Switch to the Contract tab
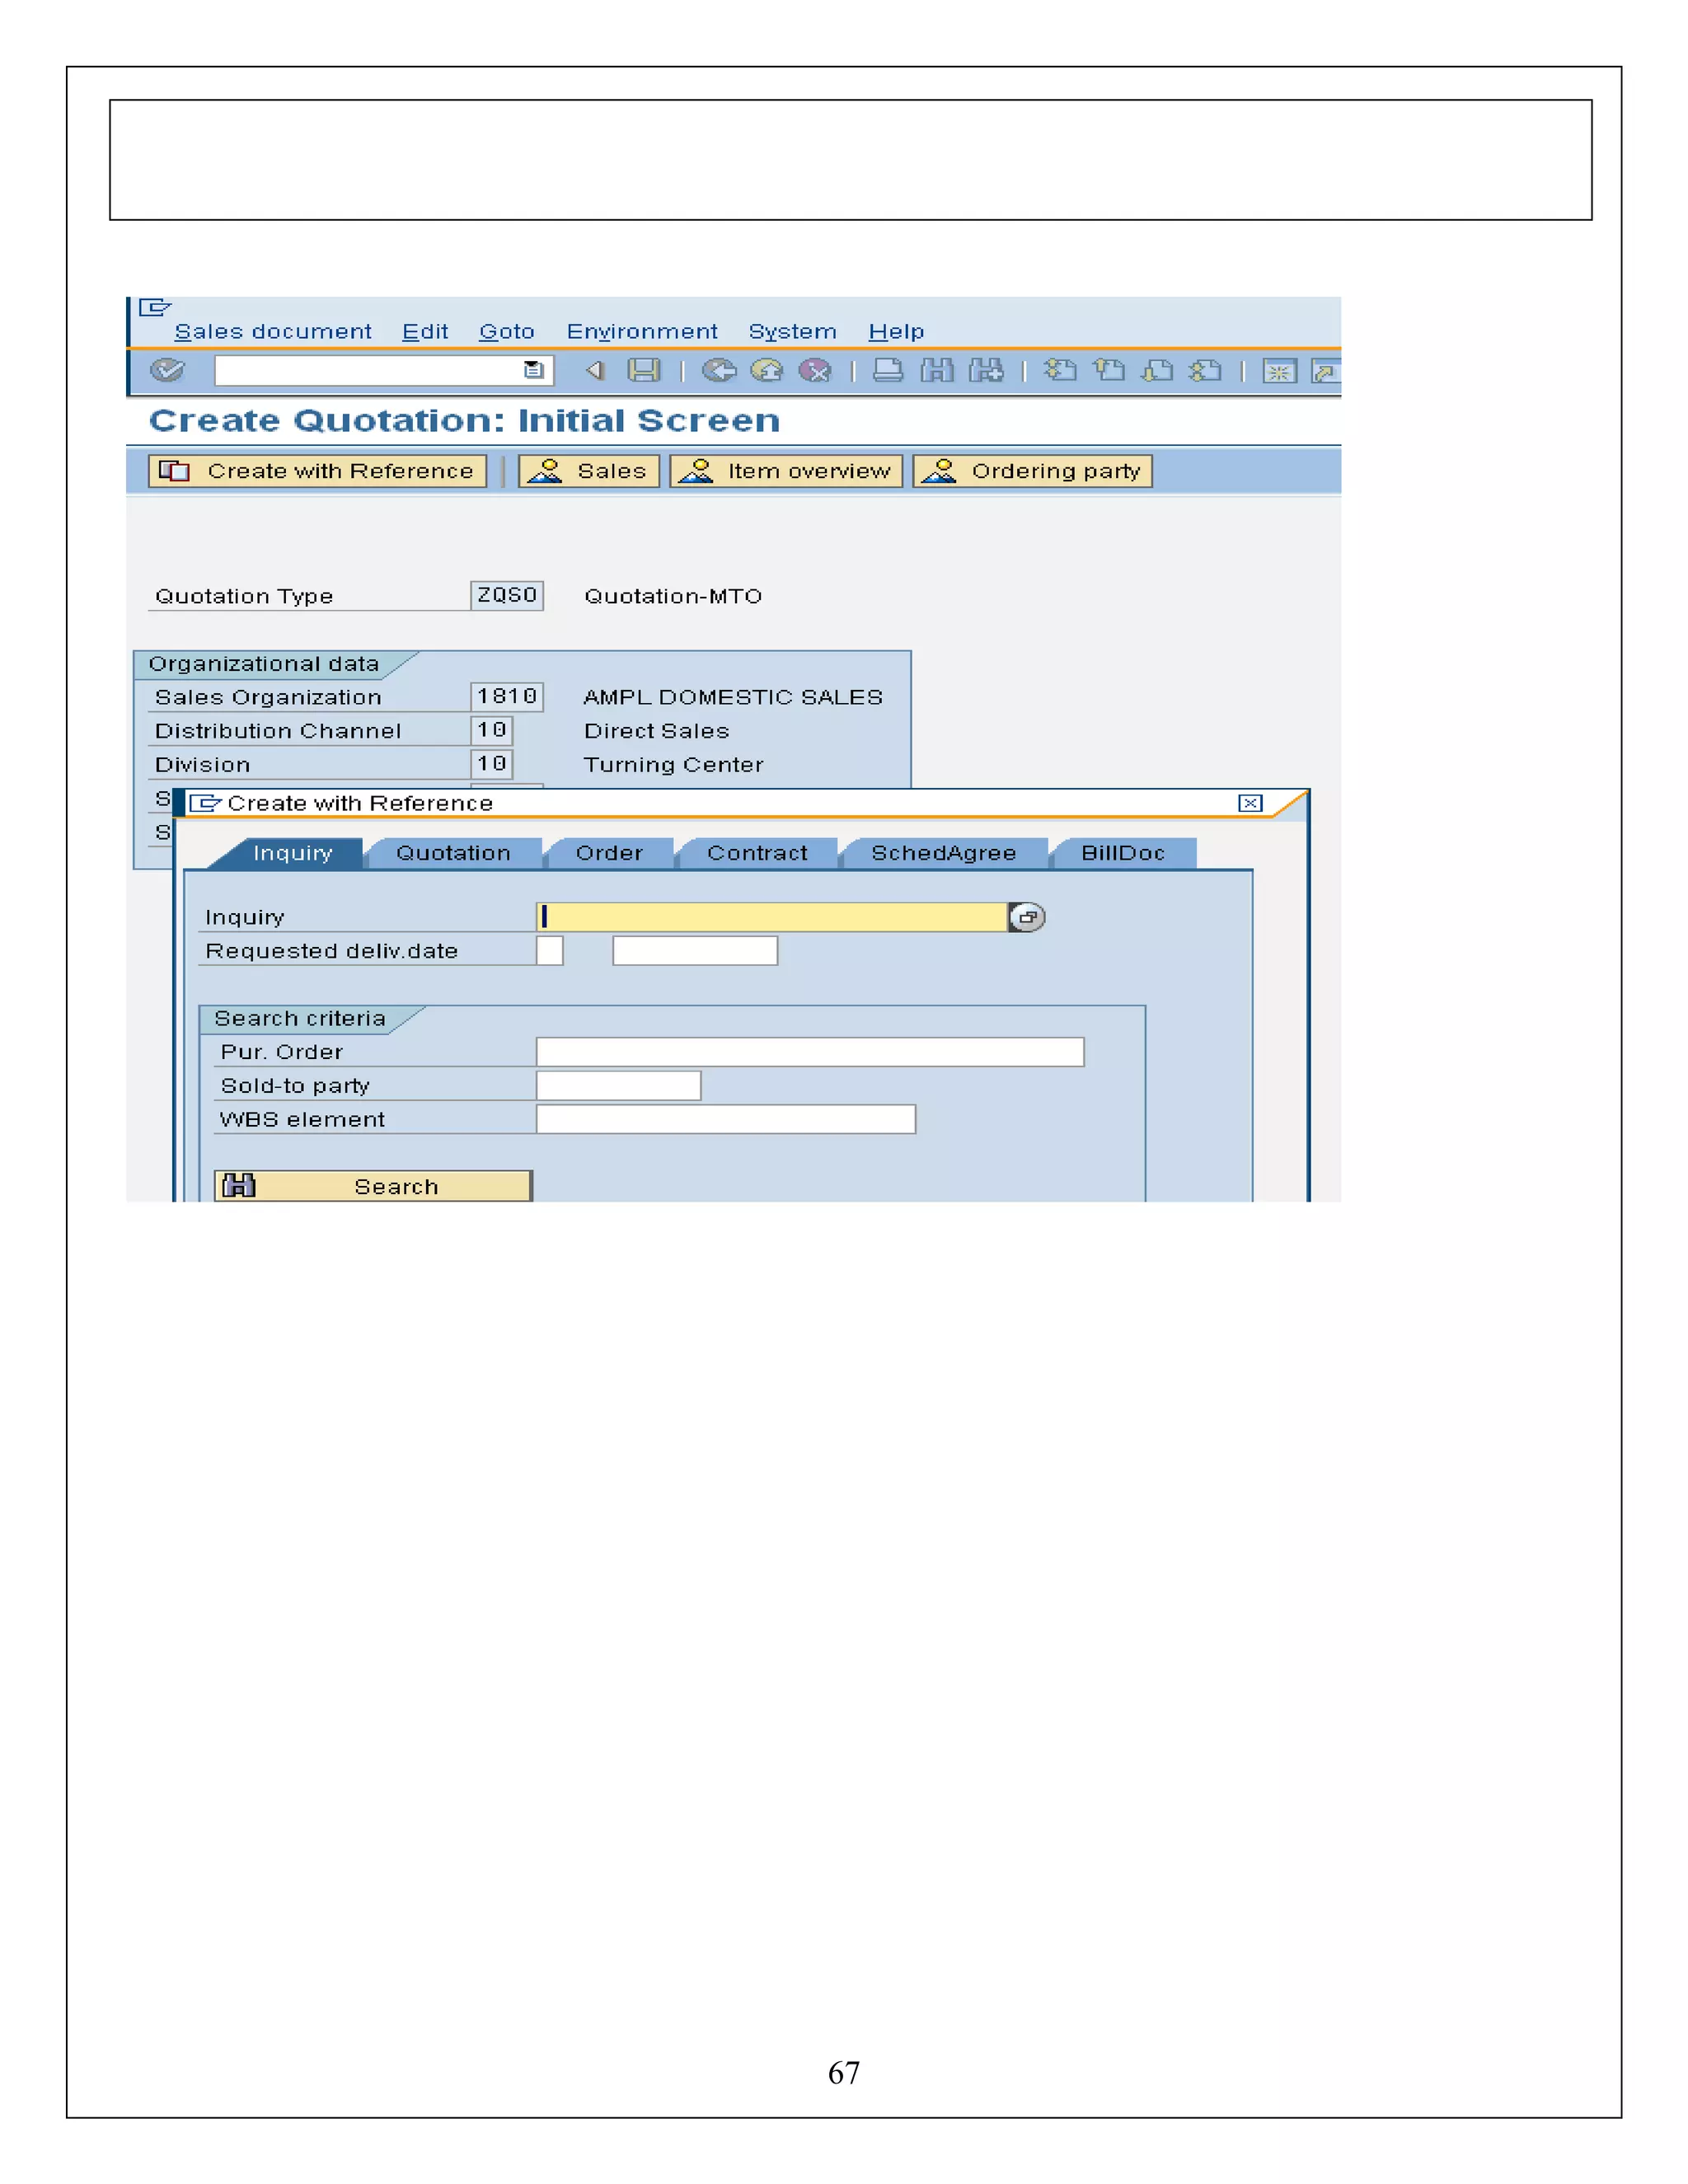 pyautogui.click(x=757, y=853)
